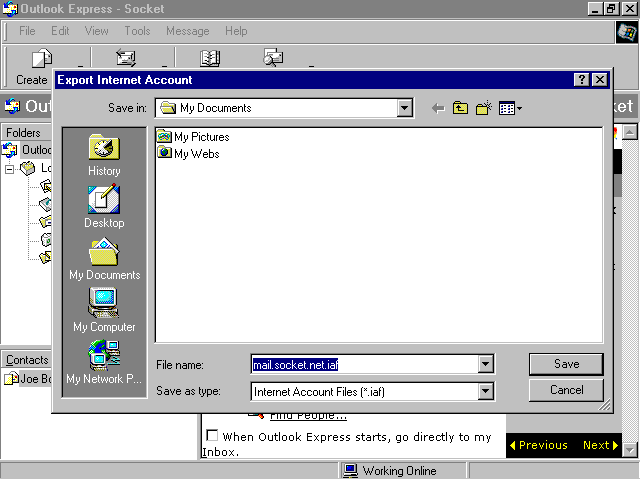This screenshot has height=480, width=640.
Task: Close the Export Internet Account dialog
Action: tap(600, 80)
